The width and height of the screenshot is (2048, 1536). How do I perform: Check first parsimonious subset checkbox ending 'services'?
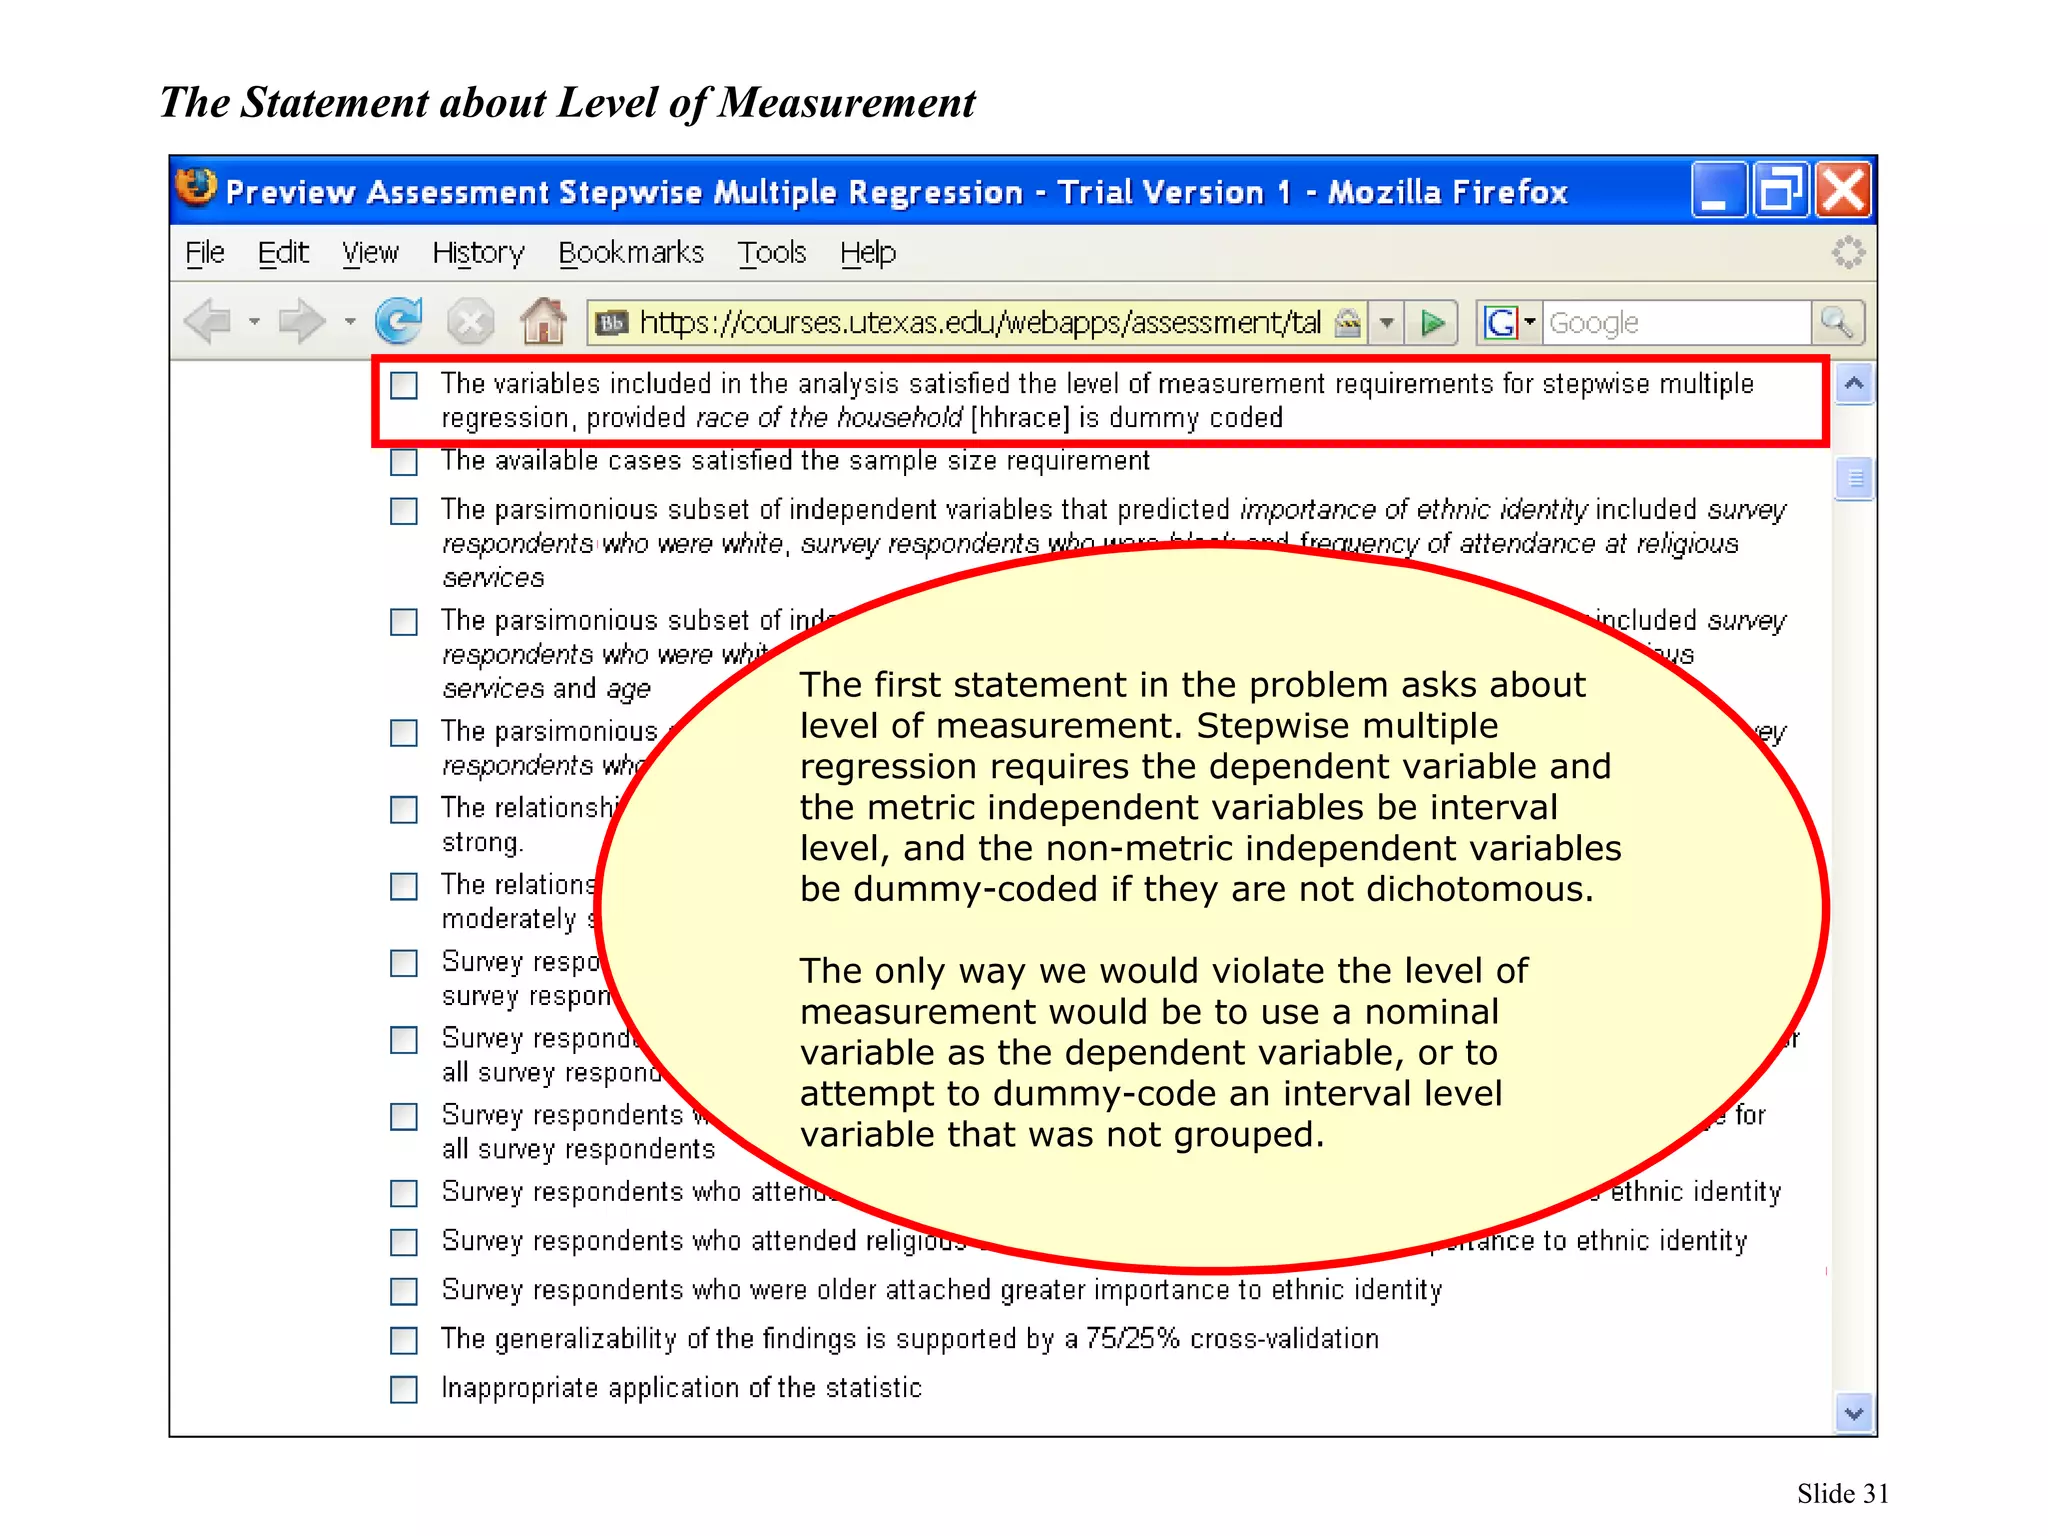click(404, 511)
